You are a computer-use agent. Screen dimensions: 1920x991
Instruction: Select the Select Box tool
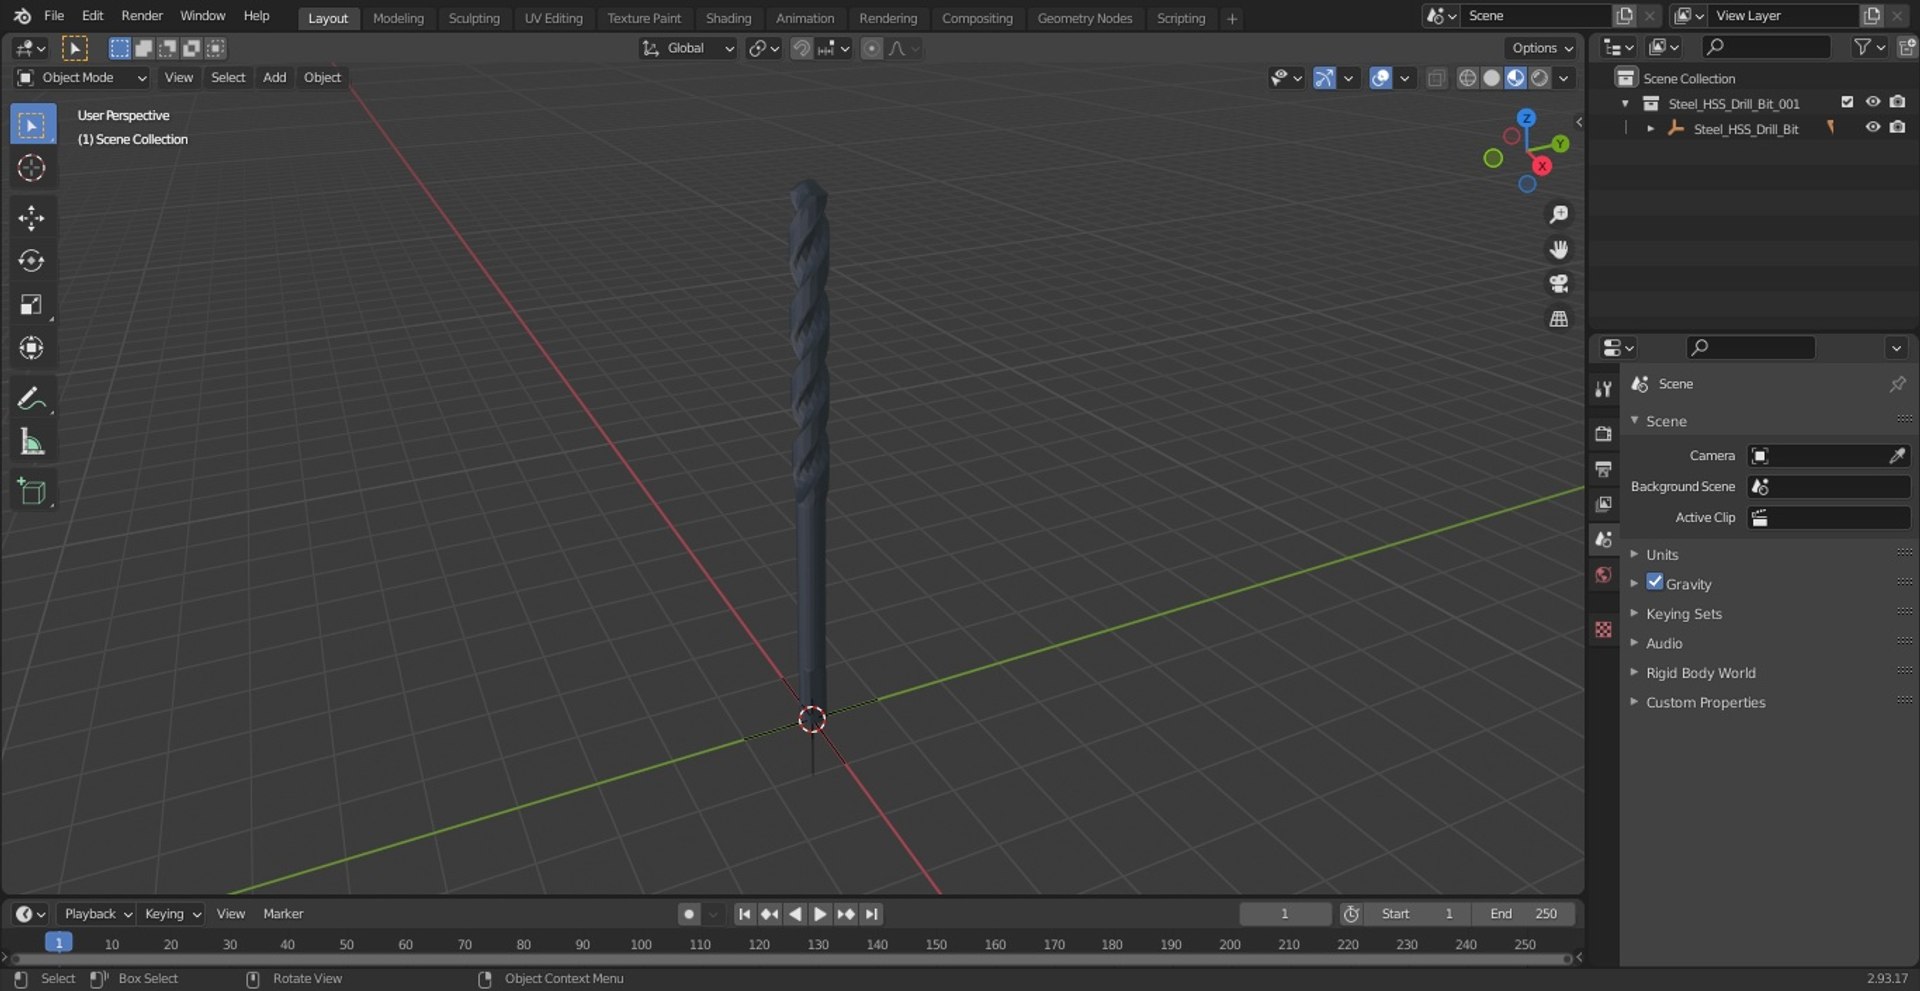coord(32,125)
